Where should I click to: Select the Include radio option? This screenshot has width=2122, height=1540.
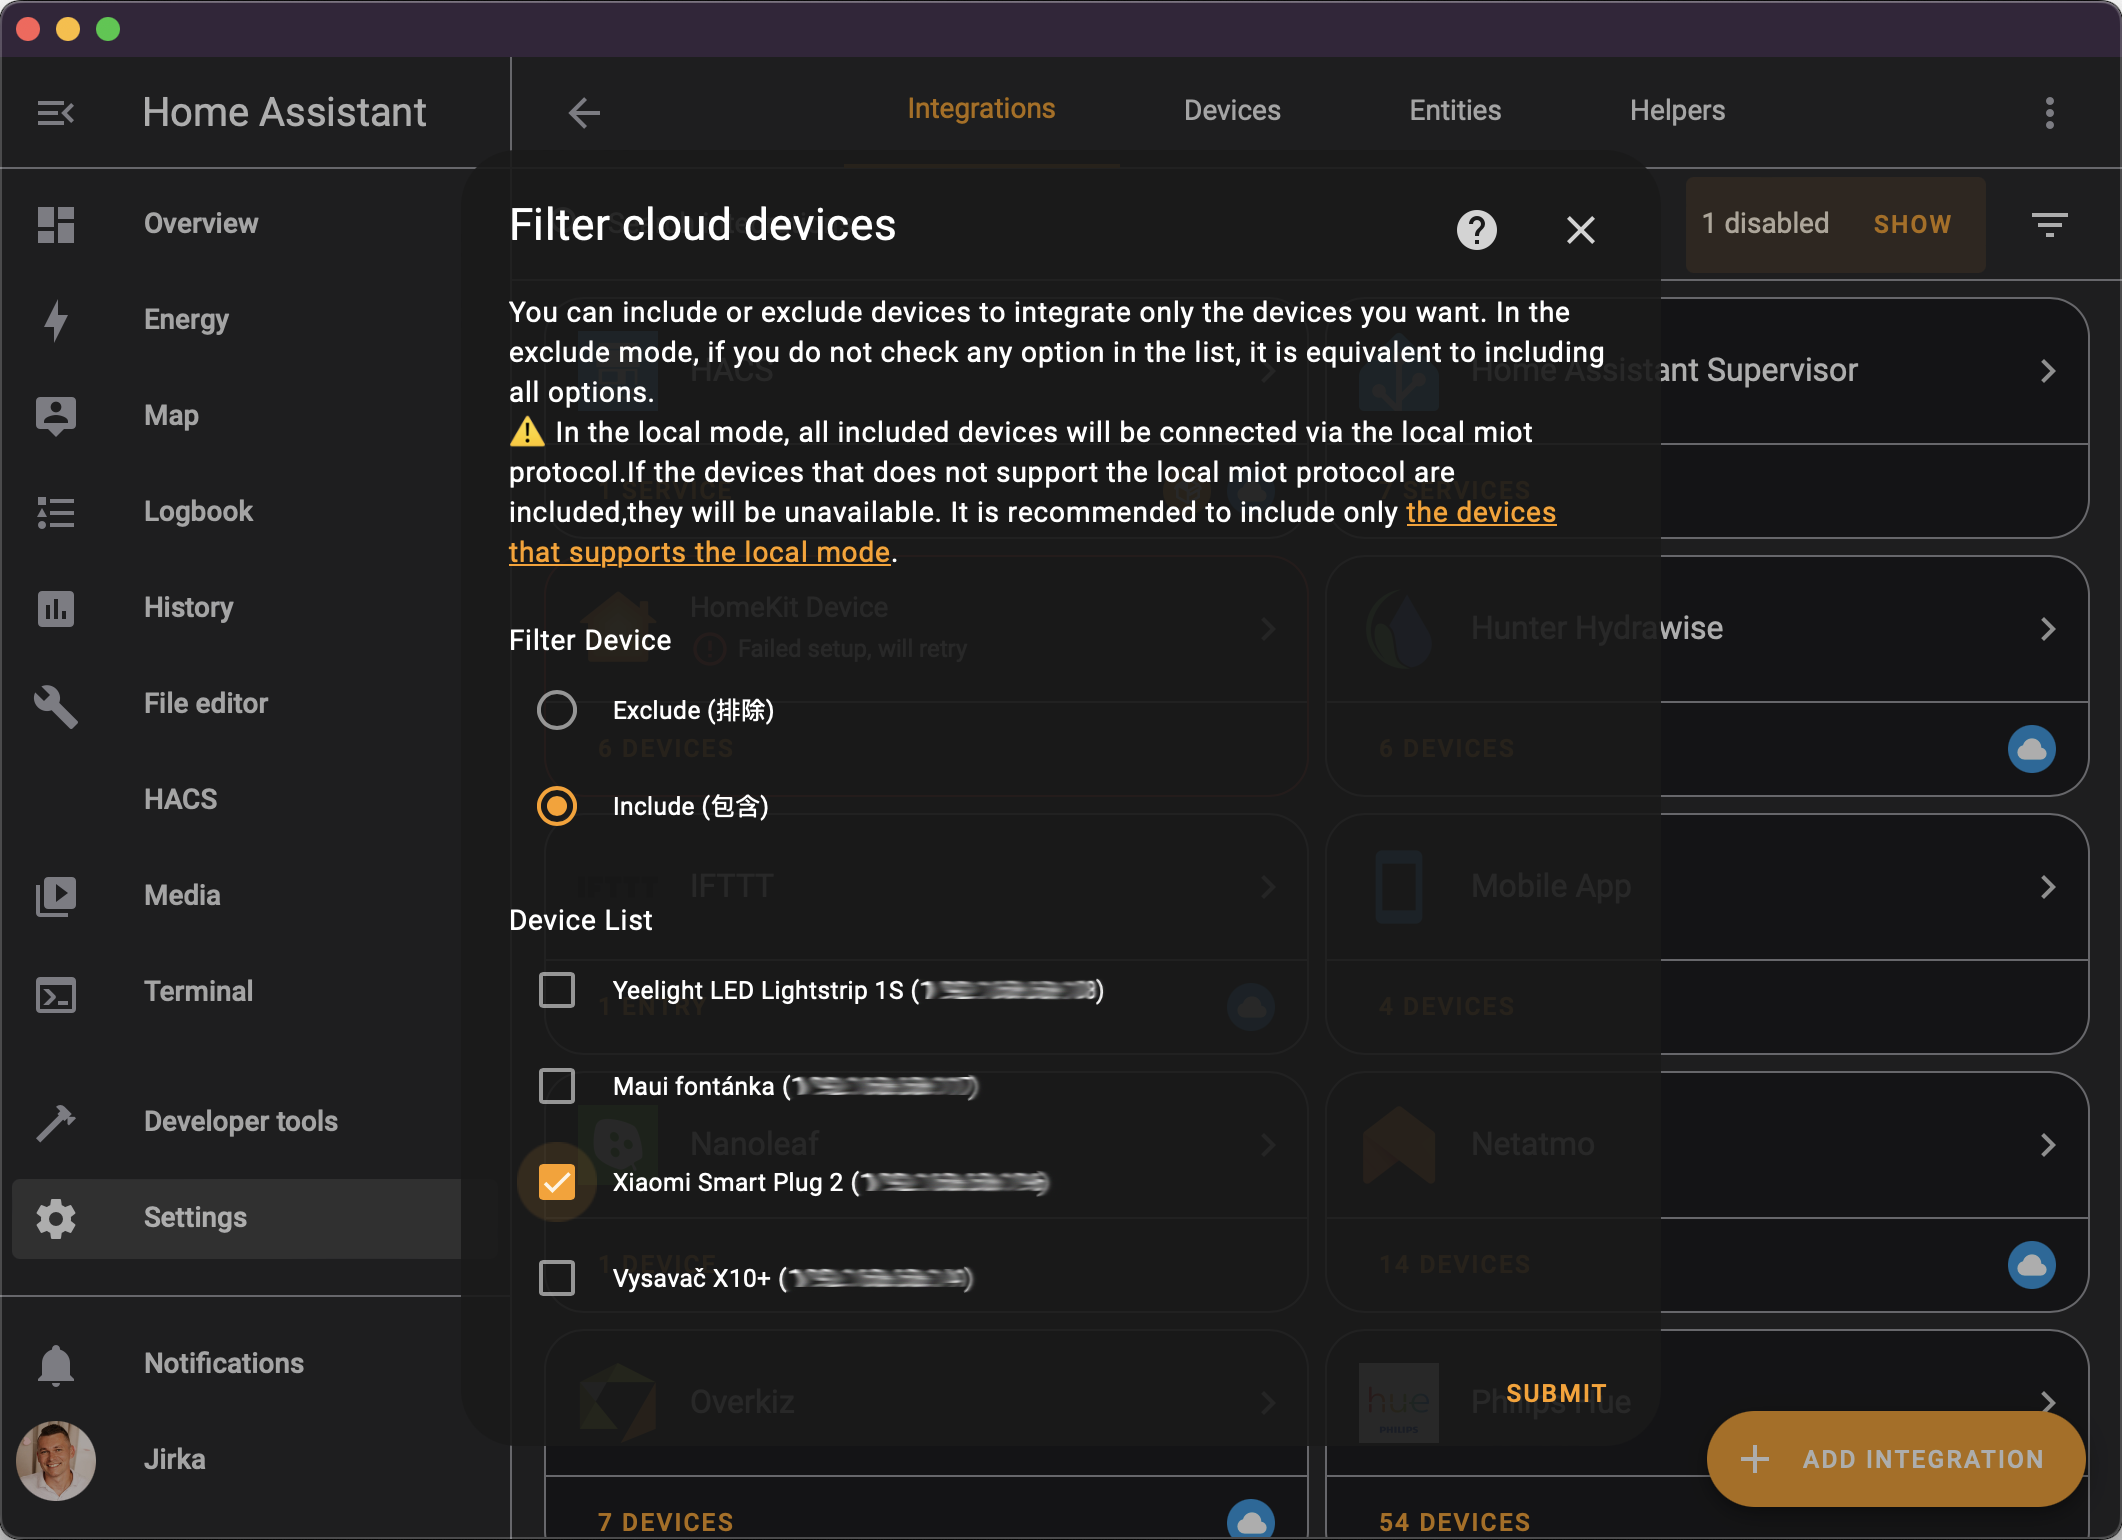tap(557, 806)
